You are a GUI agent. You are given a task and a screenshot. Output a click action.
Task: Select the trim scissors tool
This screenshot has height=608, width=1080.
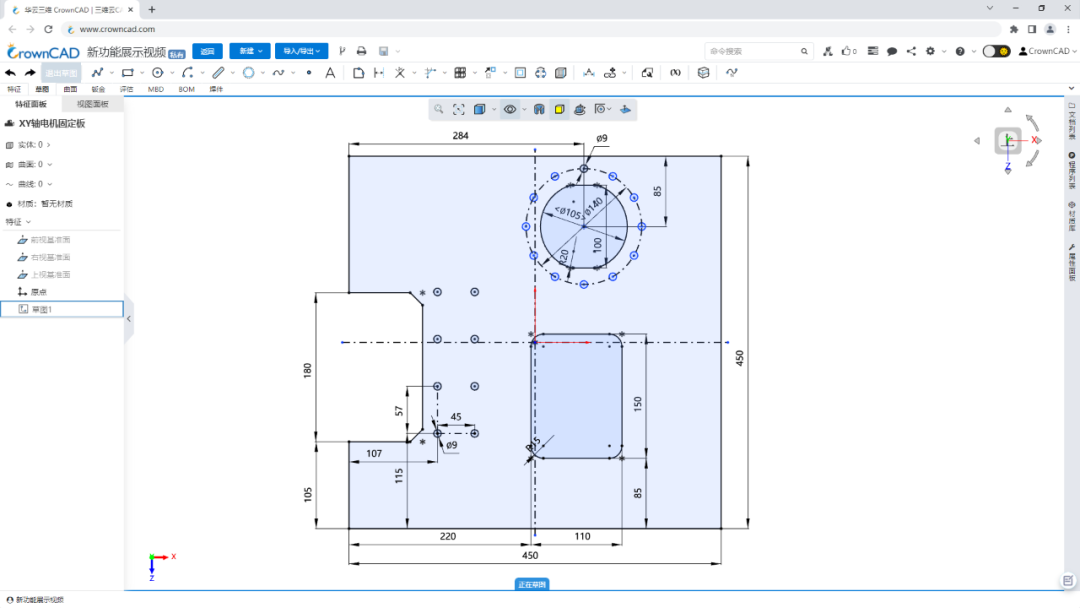click(399, 72)
